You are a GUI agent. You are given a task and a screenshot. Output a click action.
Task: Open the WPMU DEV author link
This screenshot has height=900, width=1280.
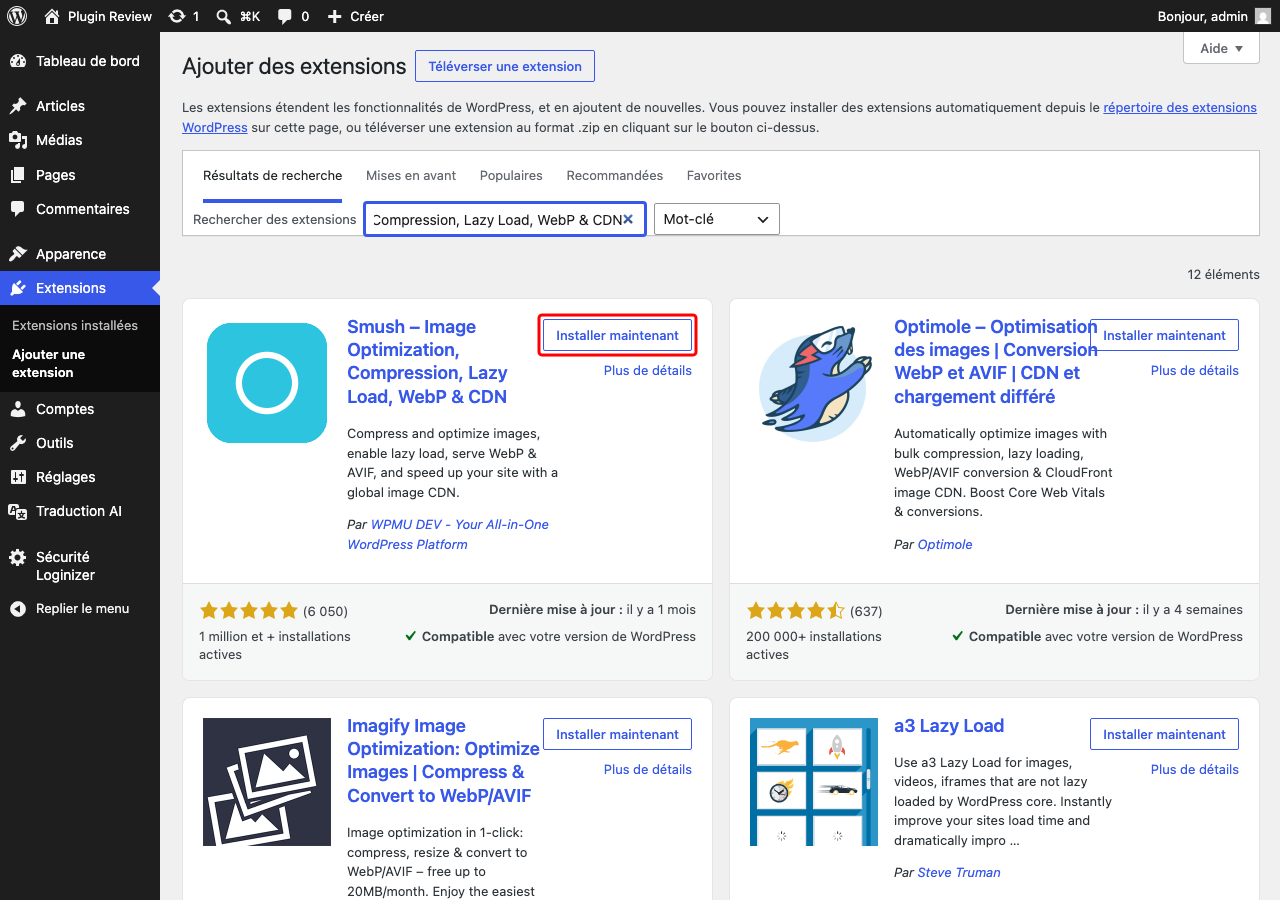[x=448, y=535]
